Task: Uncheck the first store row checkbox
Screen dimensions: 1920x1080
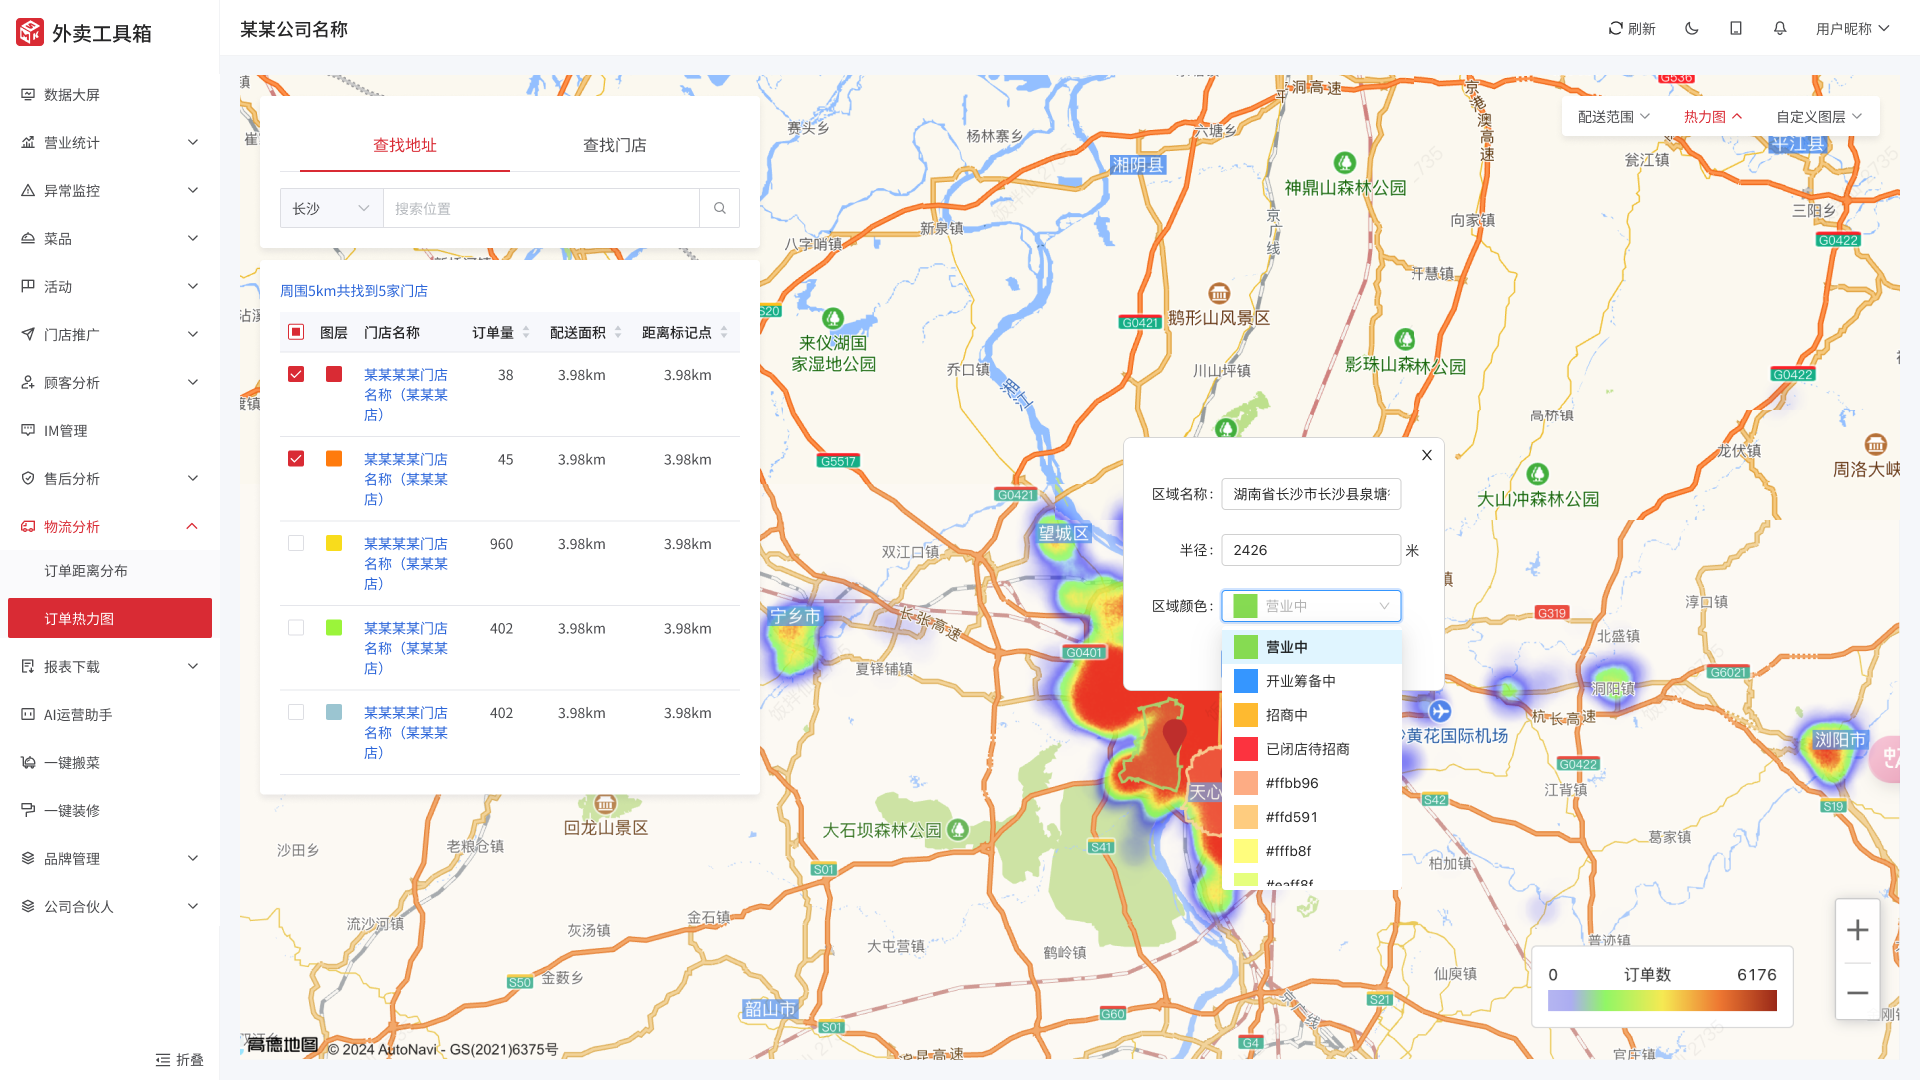Action: click(296, 374)
